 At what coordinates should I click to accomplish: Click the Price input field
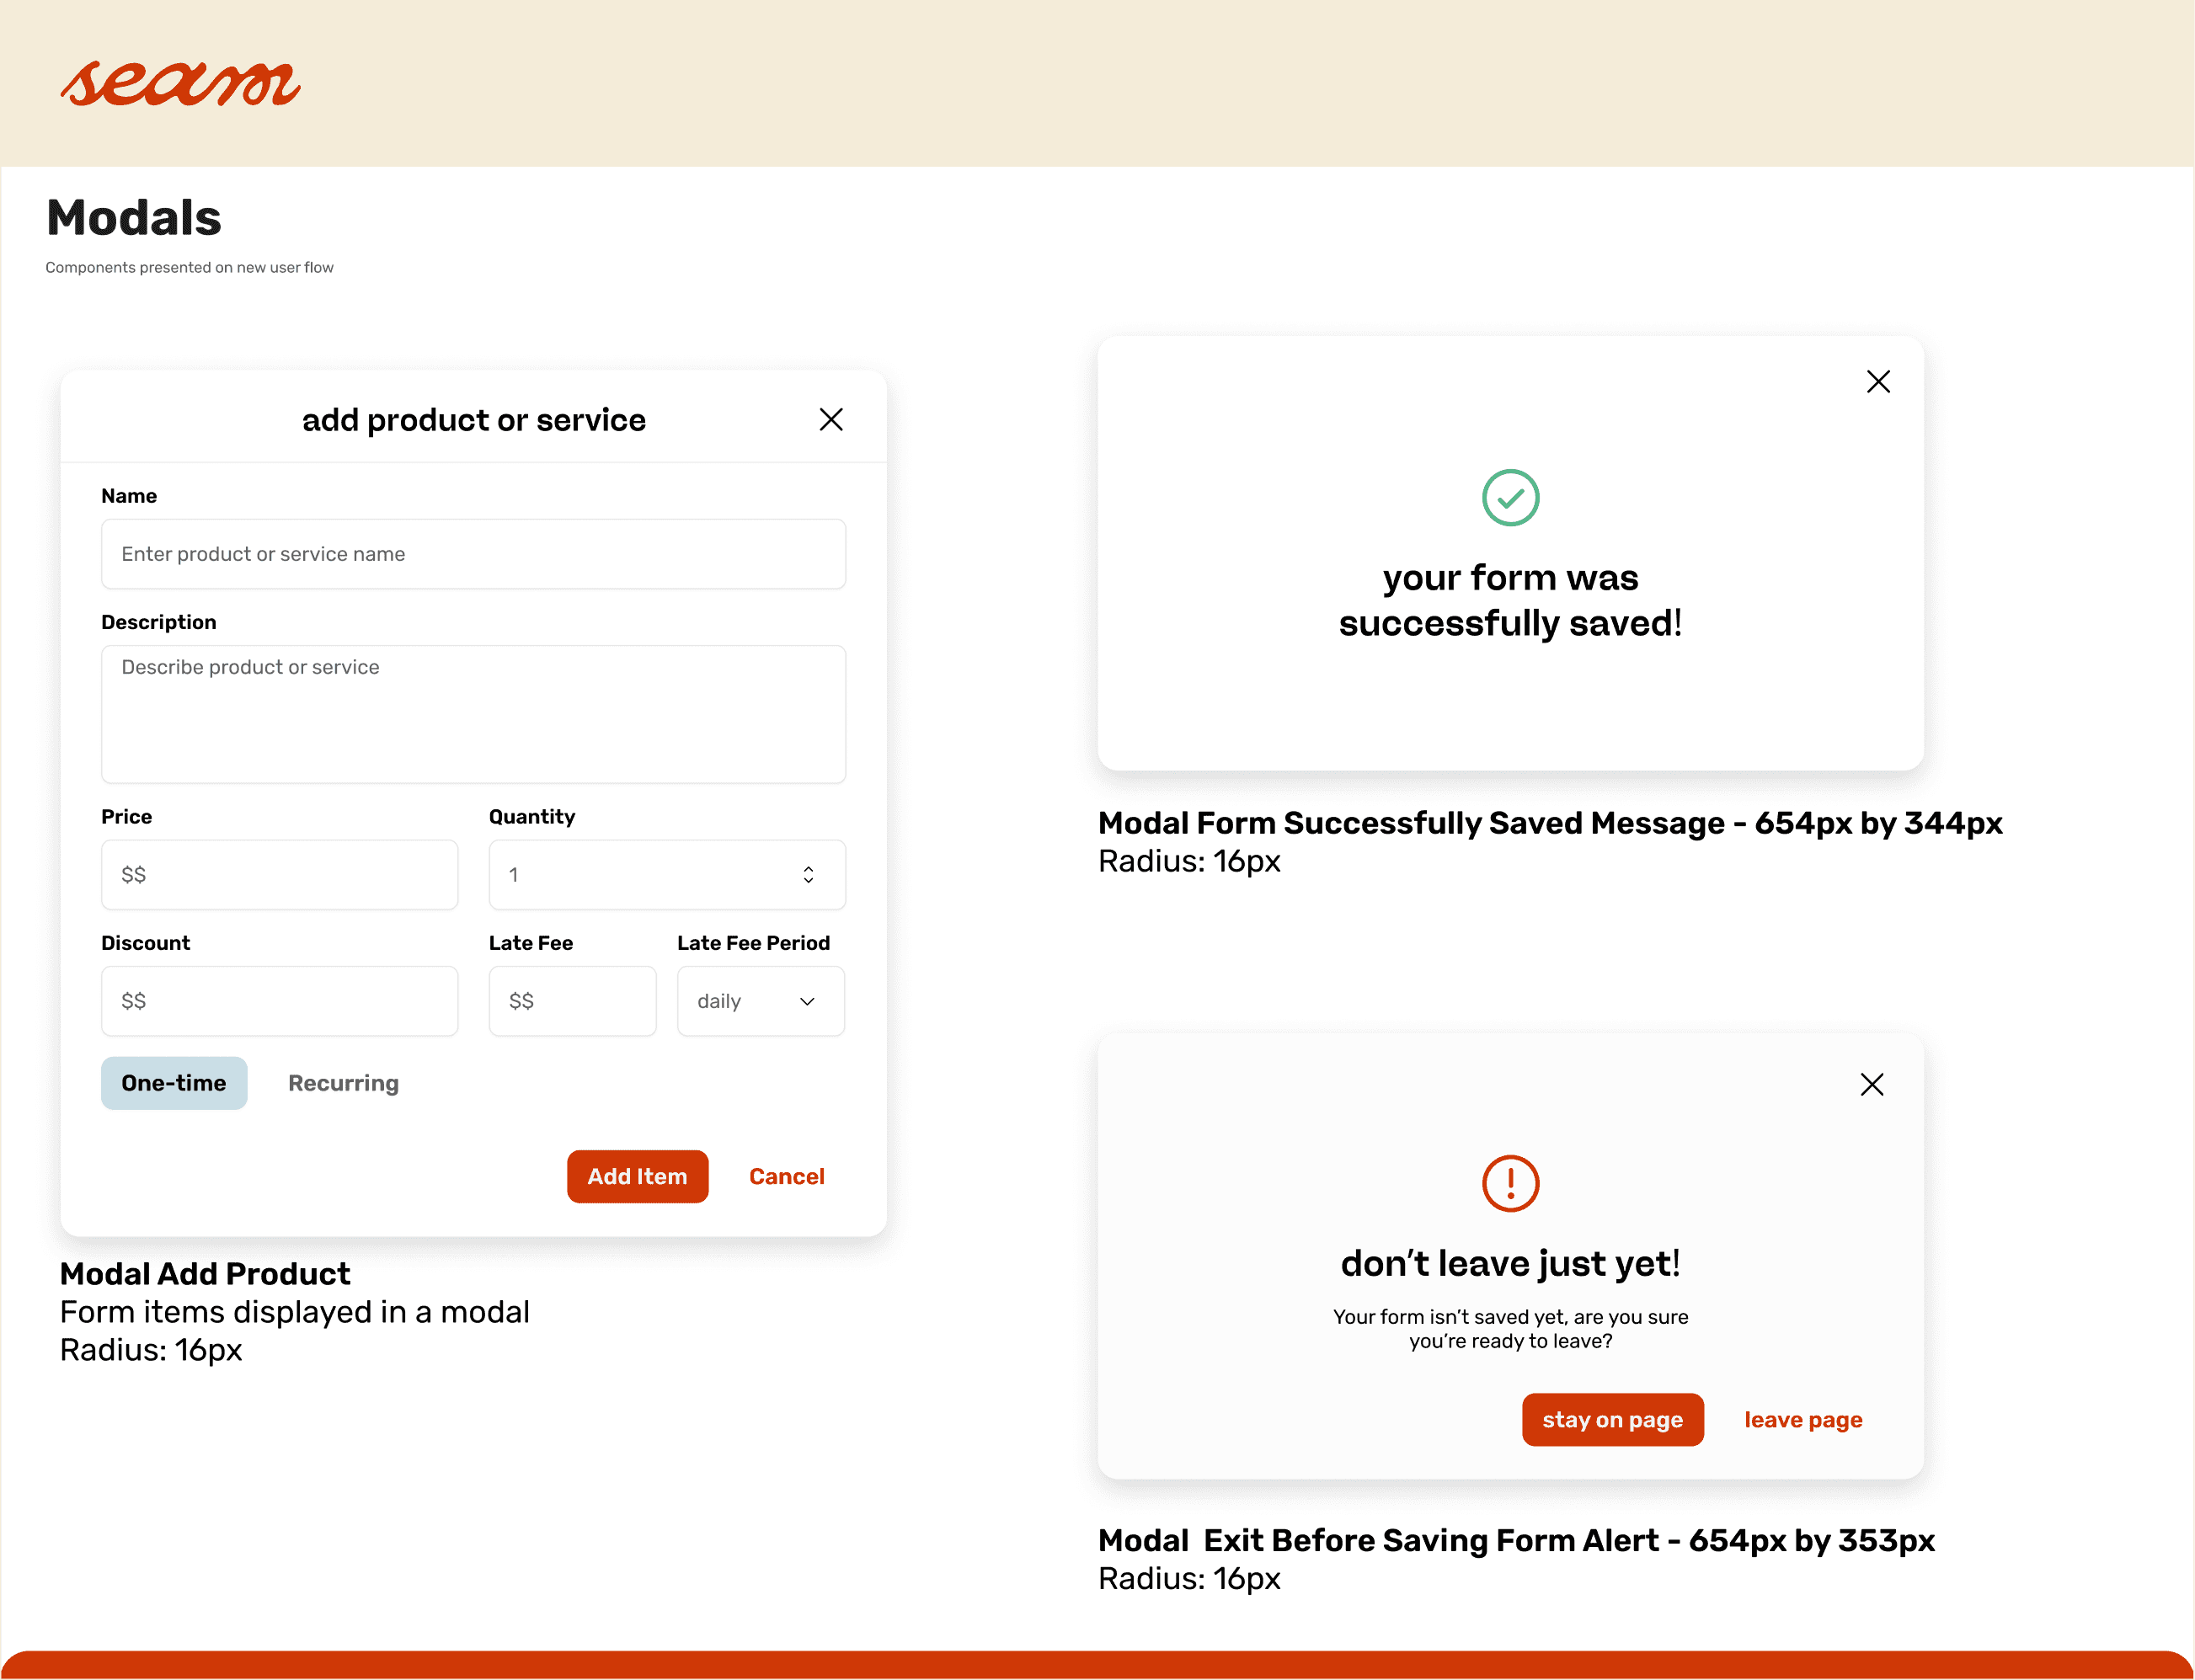(x=279, y=875)
